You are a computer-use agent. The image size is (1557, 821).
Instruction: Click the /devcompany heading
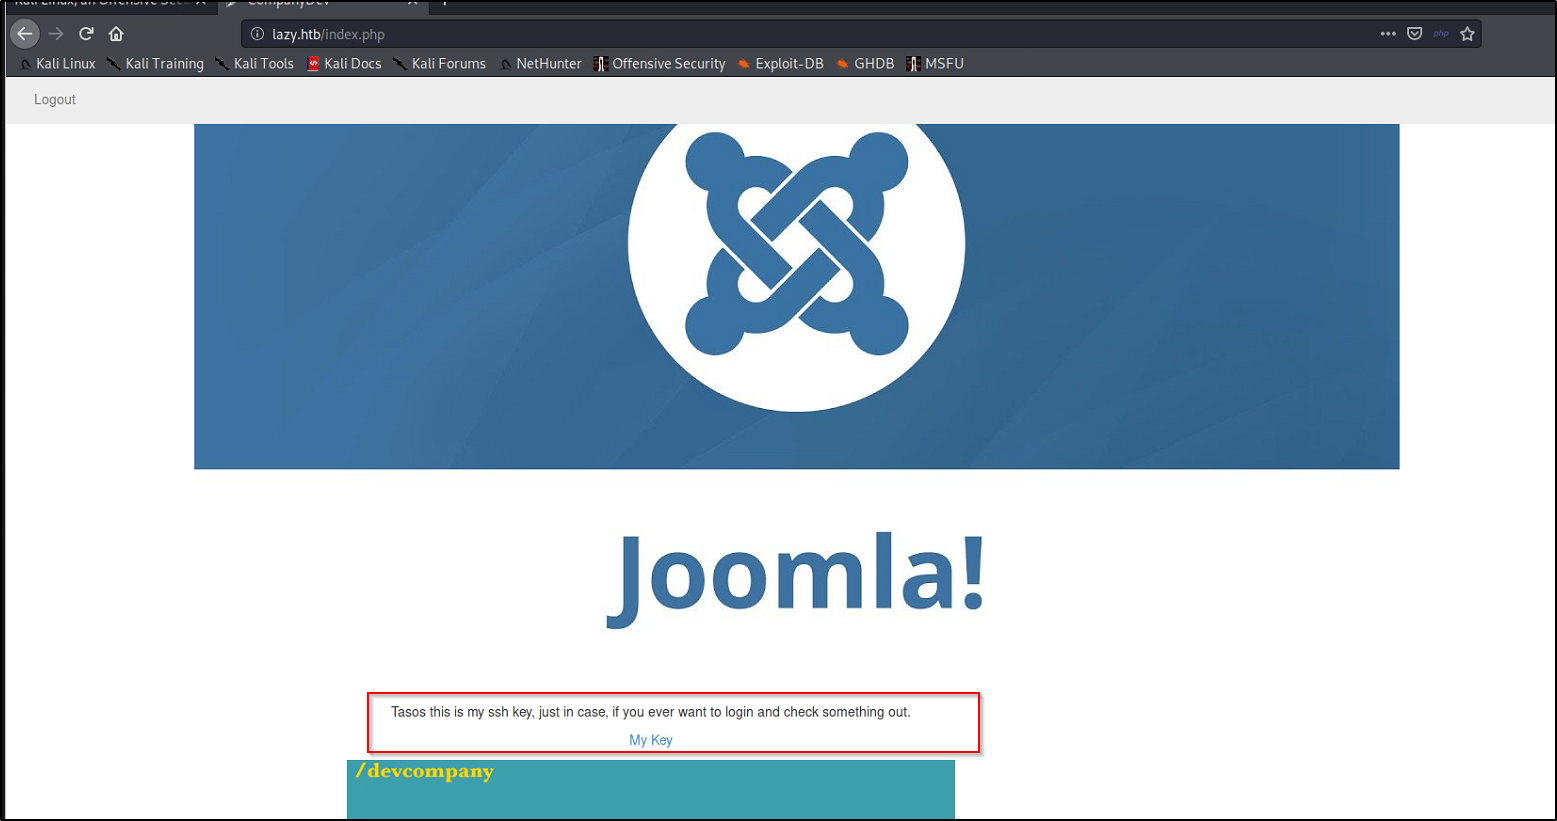(425, 771)
